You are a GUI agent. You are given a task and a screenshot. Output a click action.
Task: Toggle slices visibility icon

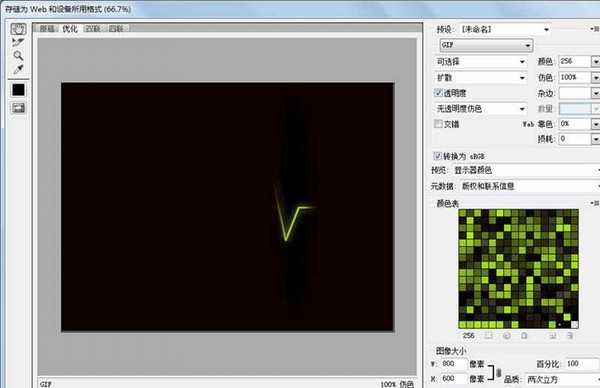(18, 108)
